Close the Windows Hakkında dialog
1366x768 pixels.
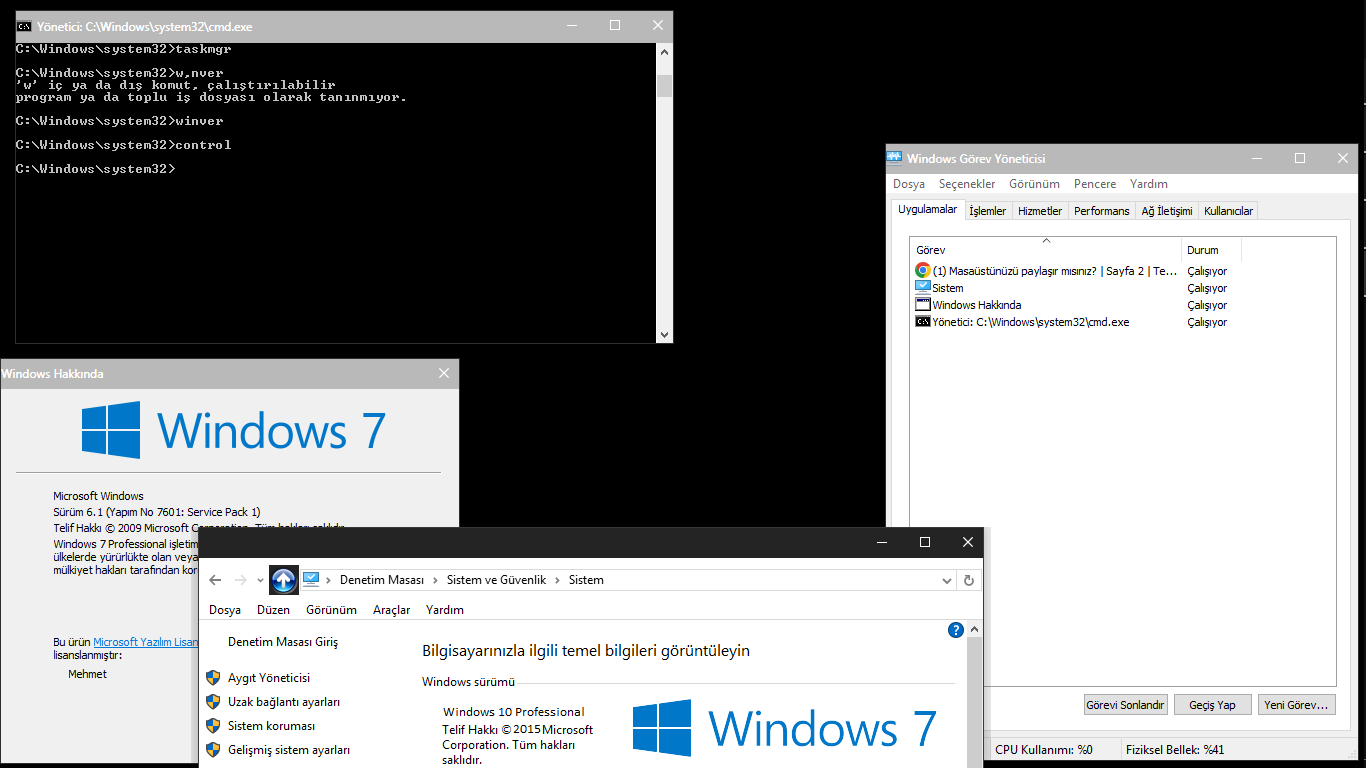(x=444, y=373)
